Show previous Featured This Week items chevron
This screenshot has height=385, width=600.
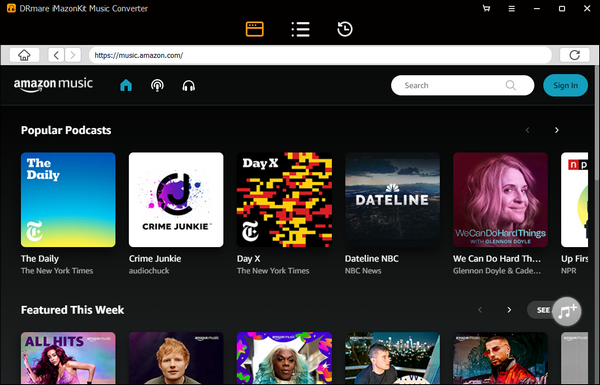[x=480, y=310]
